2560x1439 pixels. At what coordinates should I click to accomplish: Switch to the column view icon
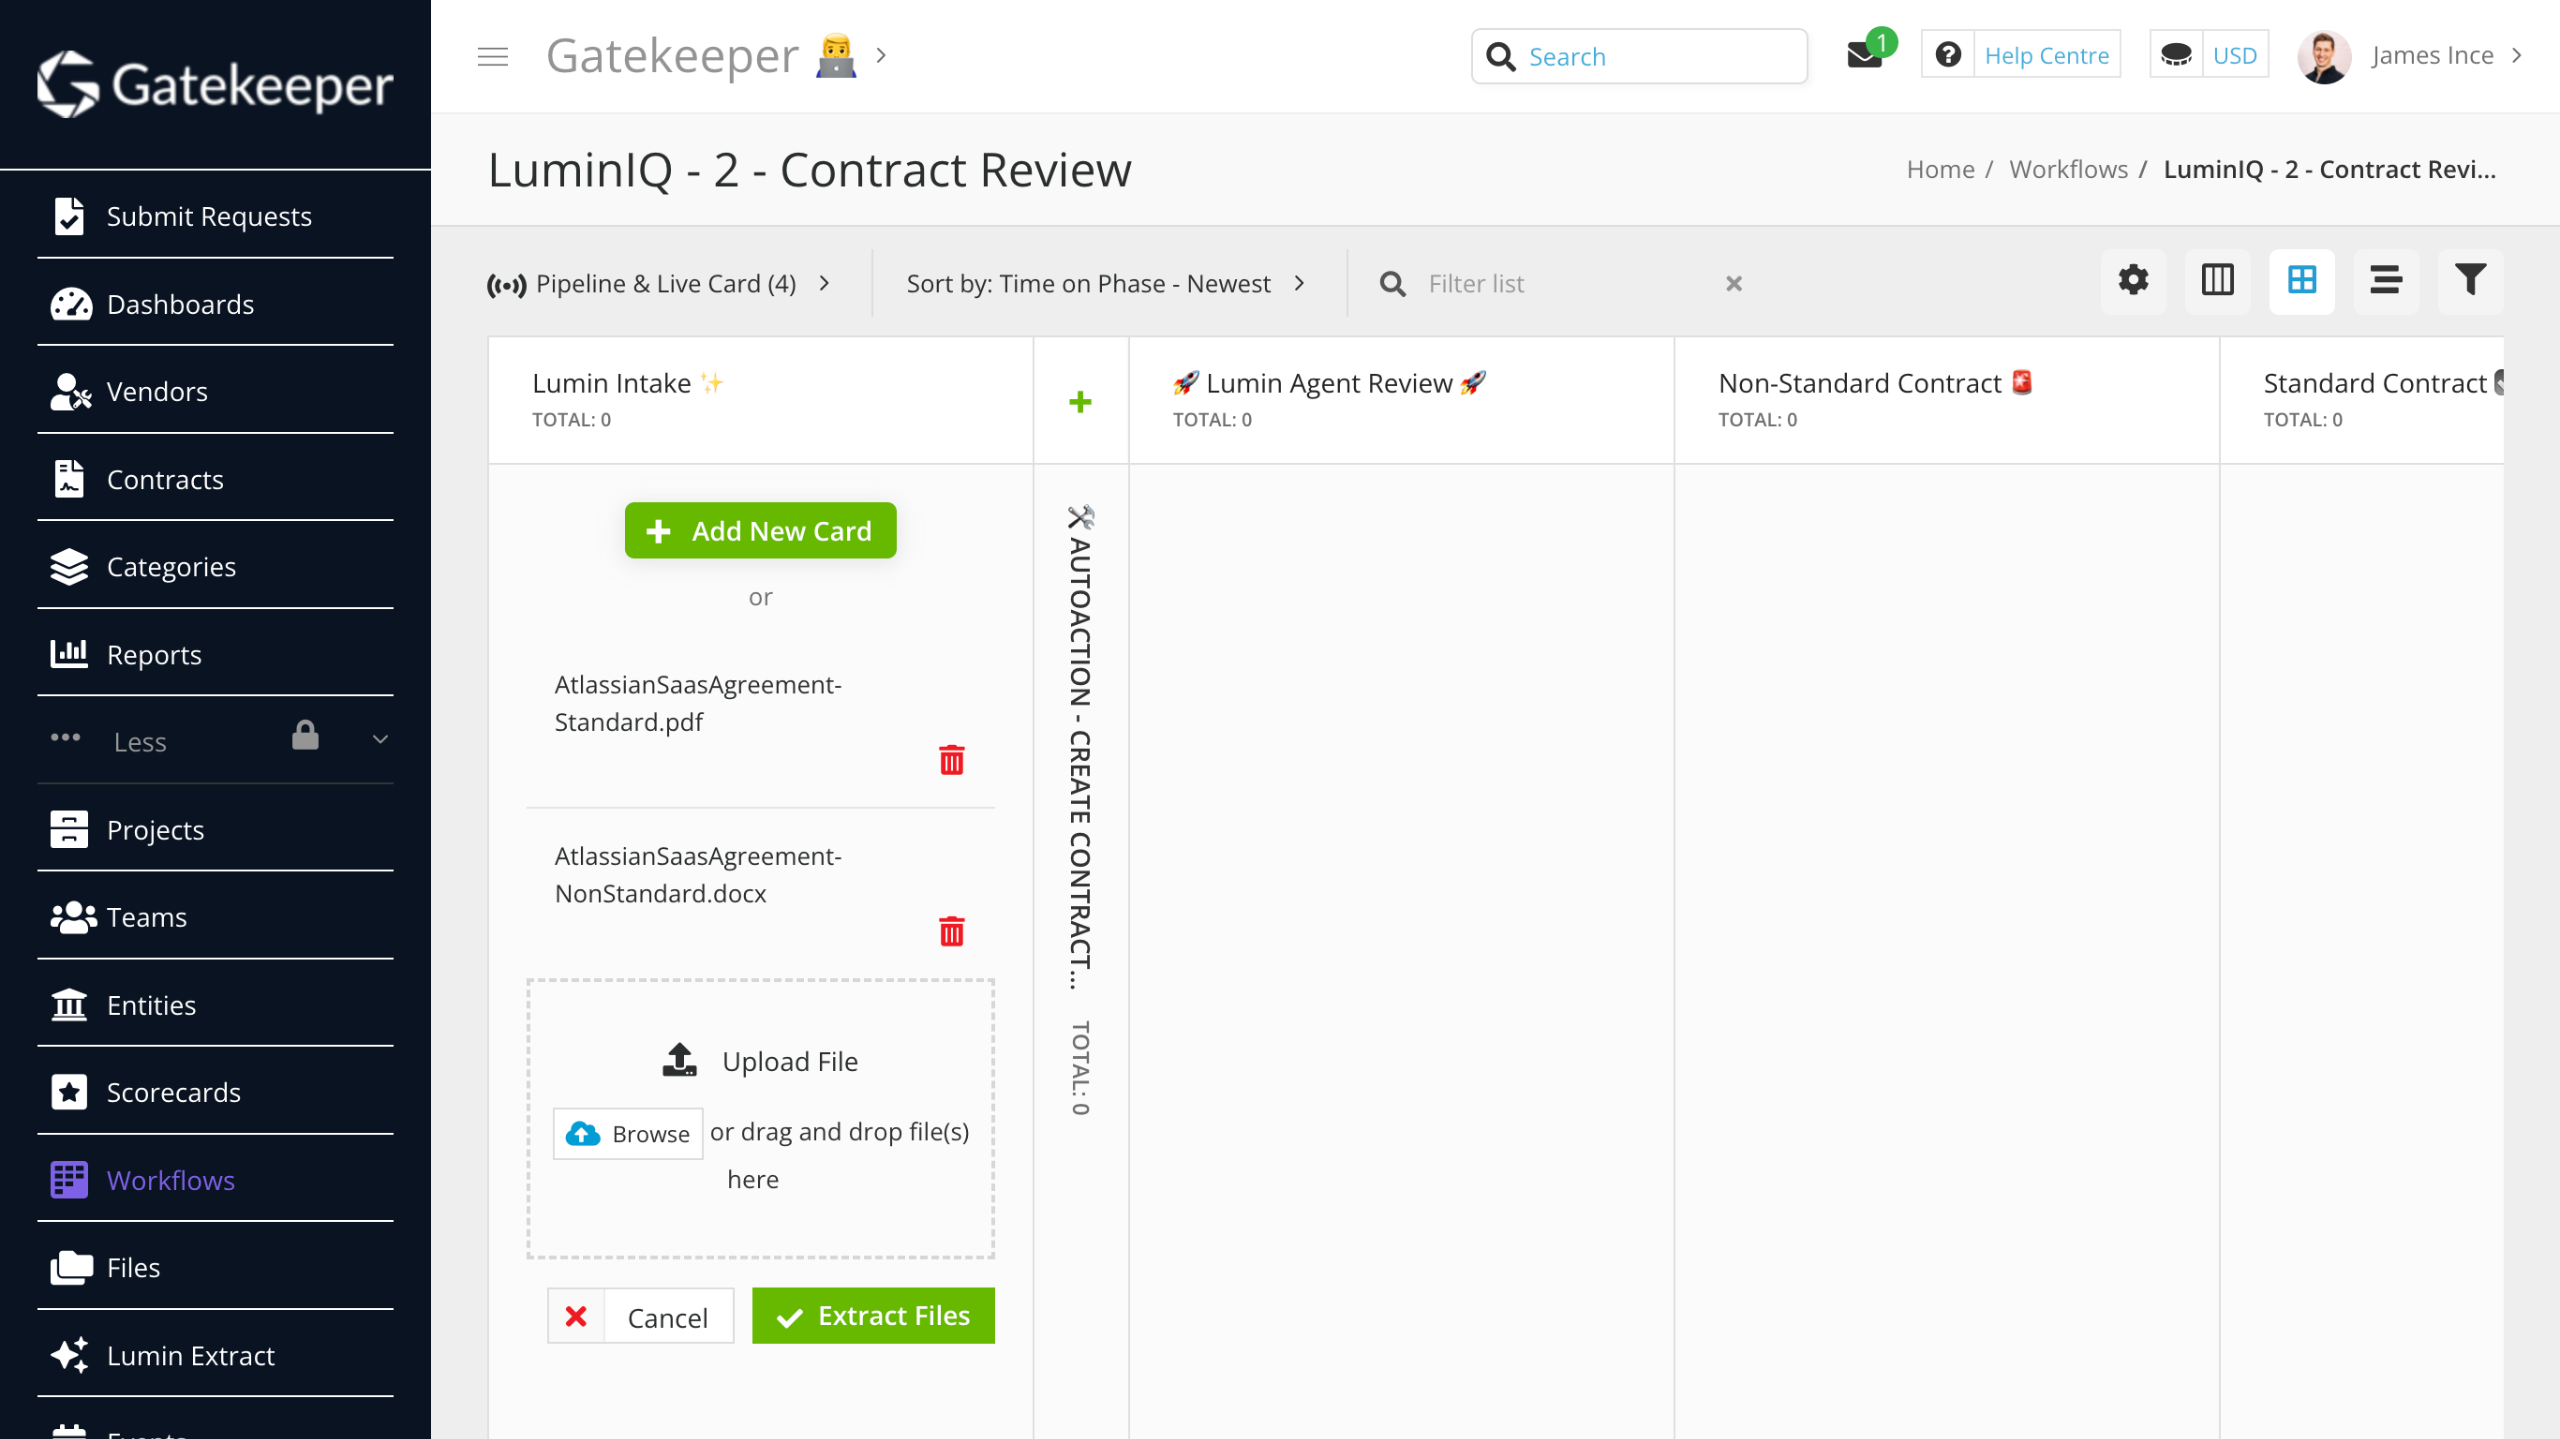coord(2217,281)
